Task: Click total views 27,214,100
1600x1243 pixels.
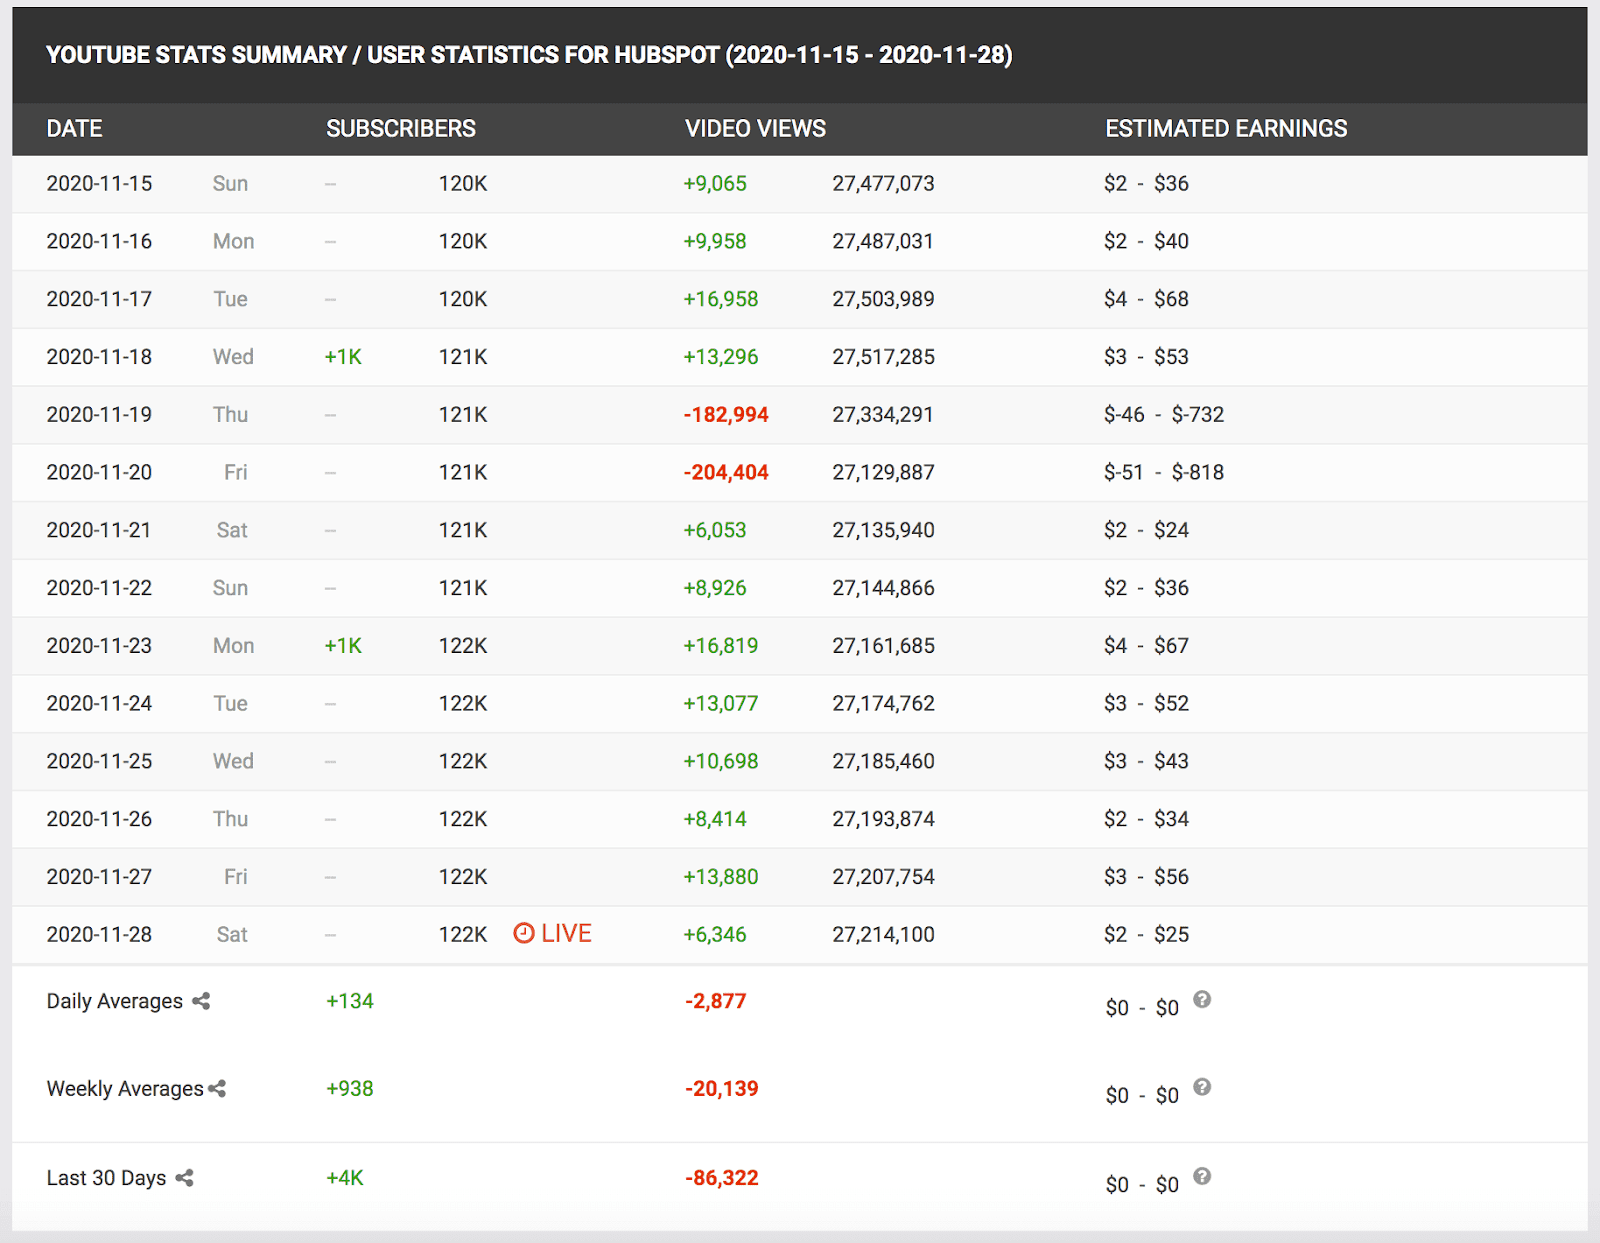Action: 884,935
